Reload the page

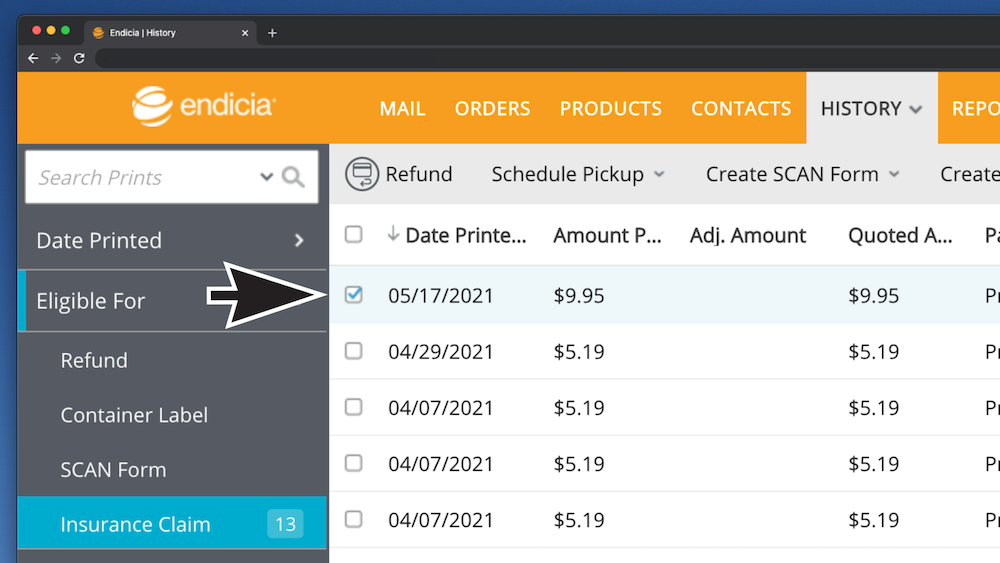pos(79,58)
